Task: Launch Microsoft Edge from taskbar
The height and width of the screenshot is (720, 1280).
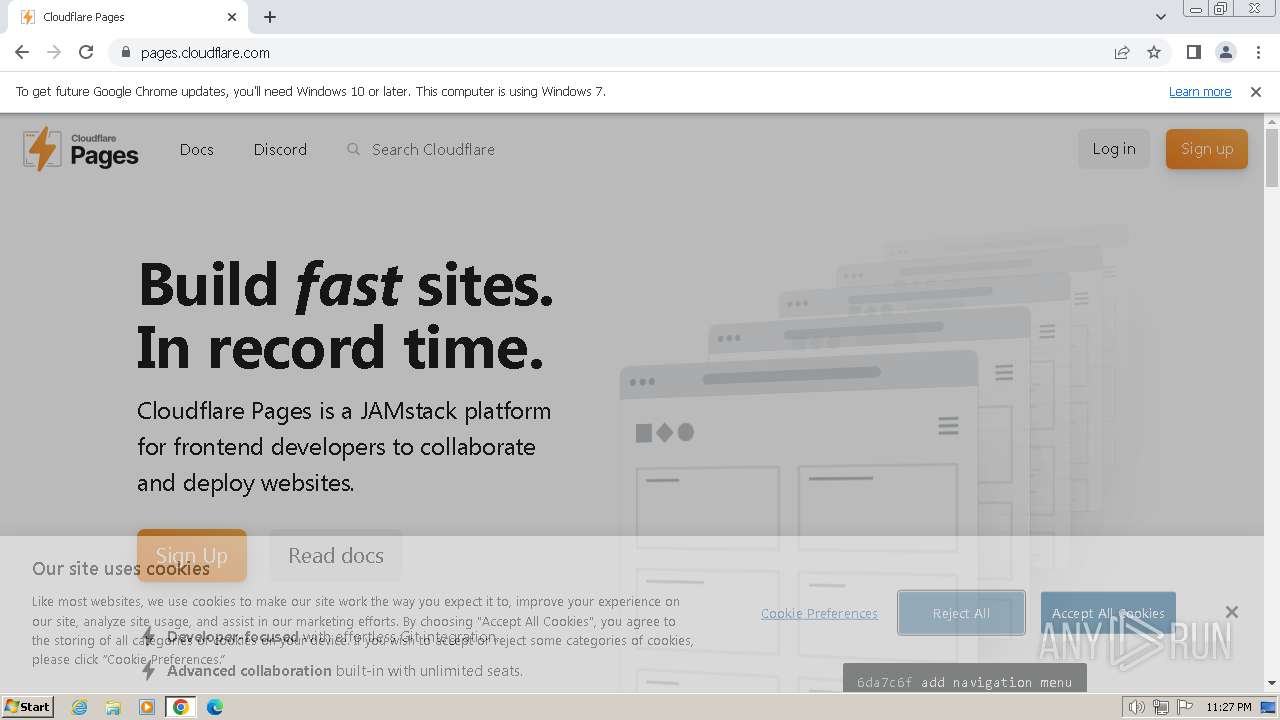Action: click(215, 707)
